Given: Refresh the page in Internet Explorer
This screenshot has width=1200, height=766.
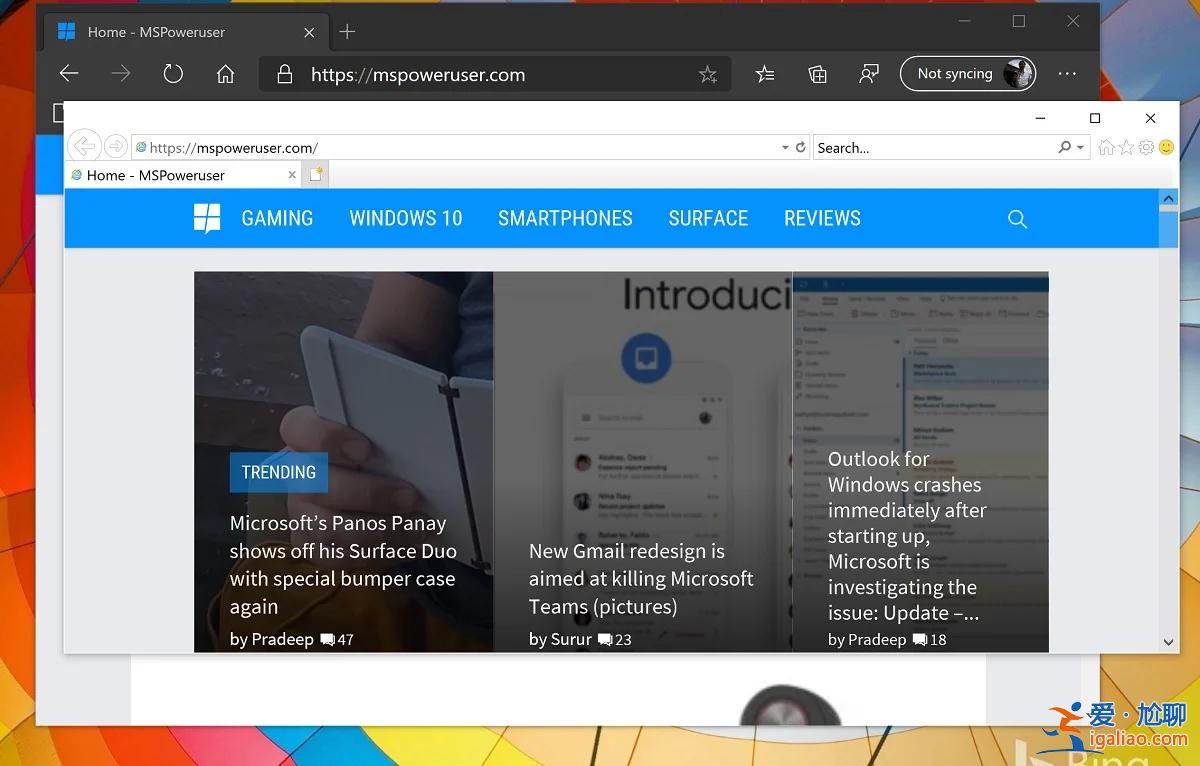Looking at the screenshot, I should coord(800,146).
